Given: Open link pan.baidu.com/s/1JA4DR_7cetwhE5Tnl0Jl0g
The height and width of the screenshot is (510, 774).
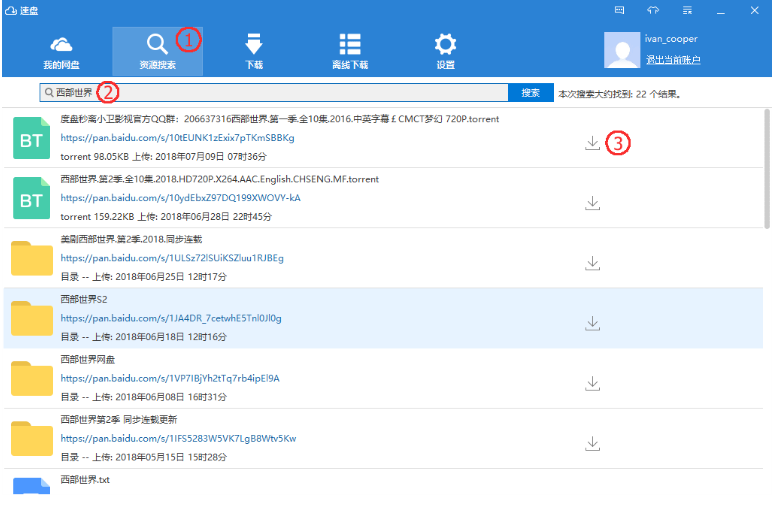Looking at the screenshot, I should point(170,318).
